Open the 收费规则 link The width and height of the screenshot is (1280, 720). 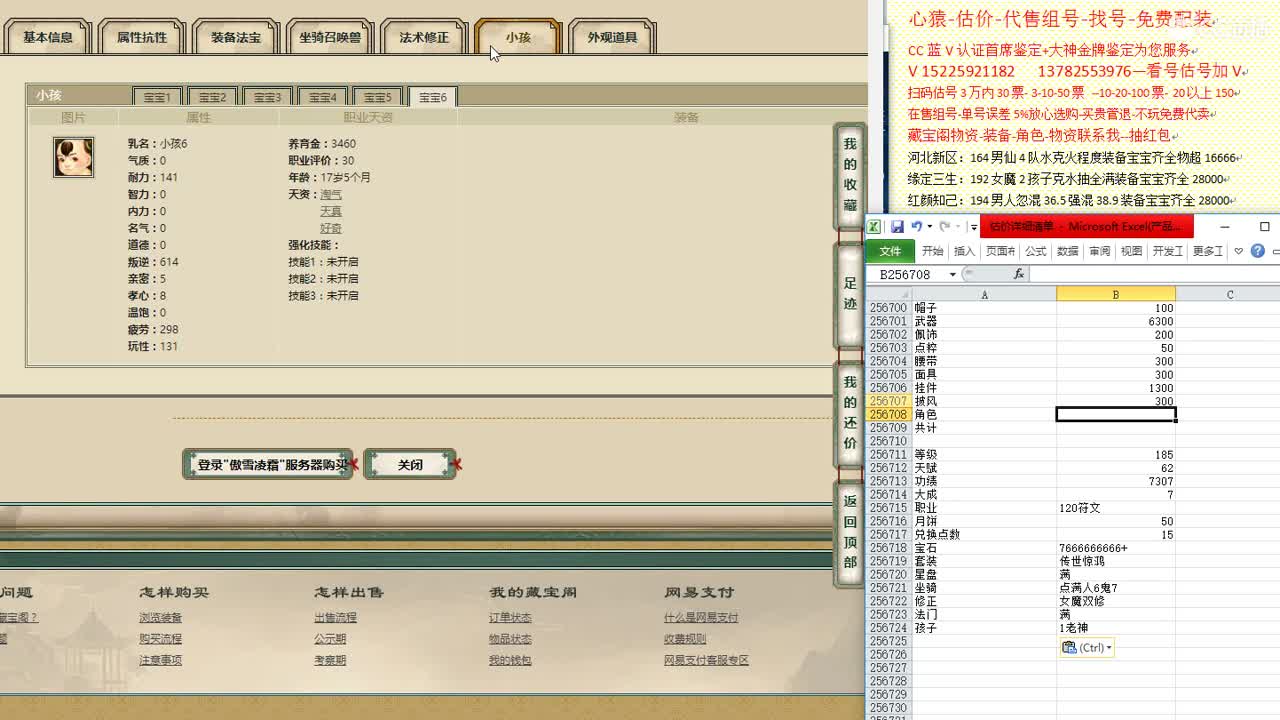click(685, 639)
